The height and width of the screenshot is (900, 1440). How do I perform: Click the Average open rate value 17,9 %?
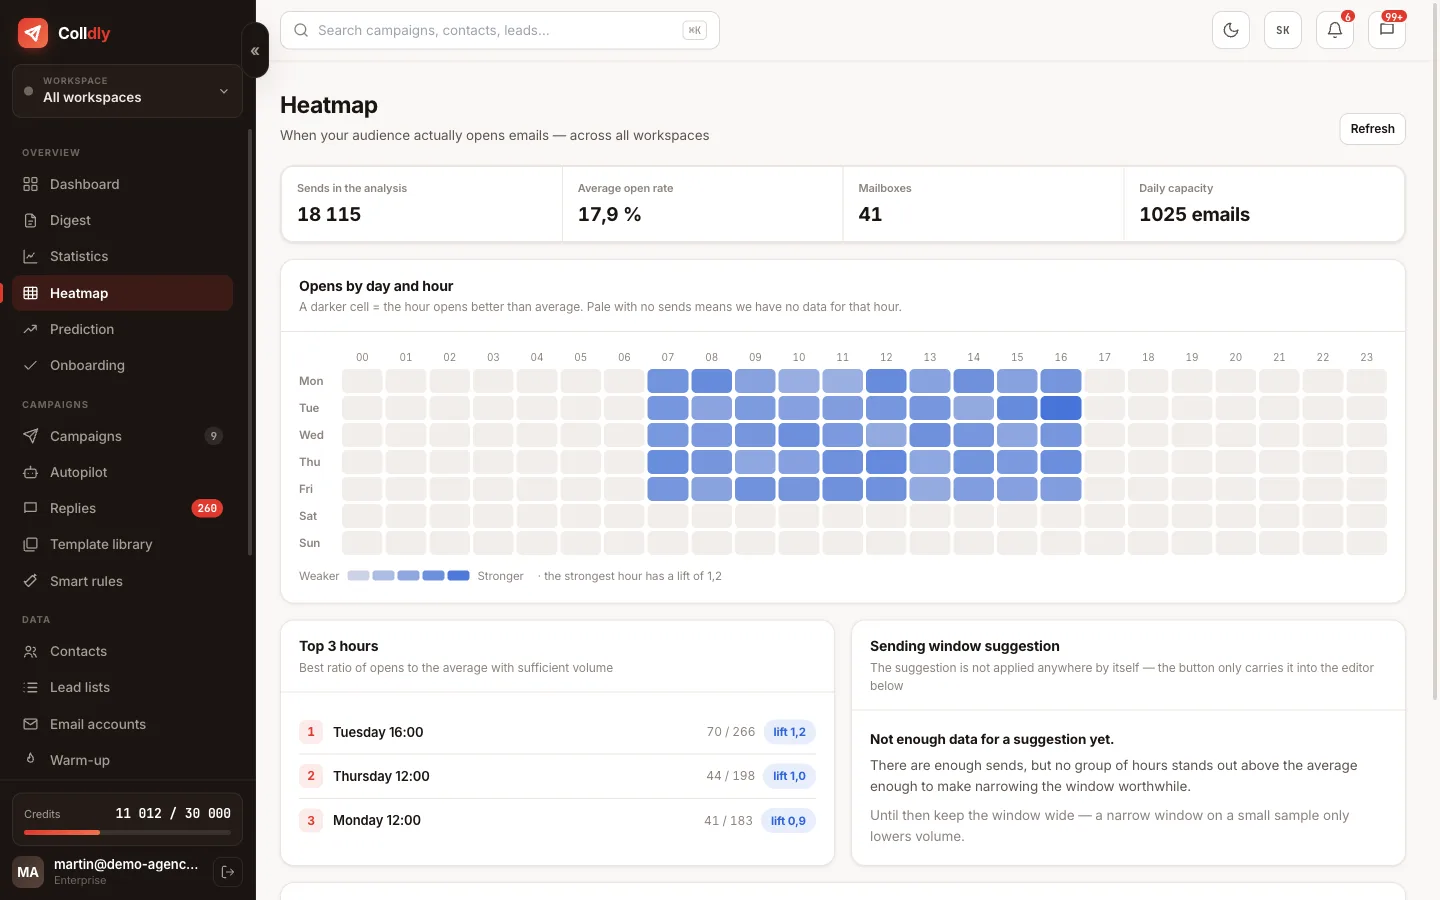point(610,215)
